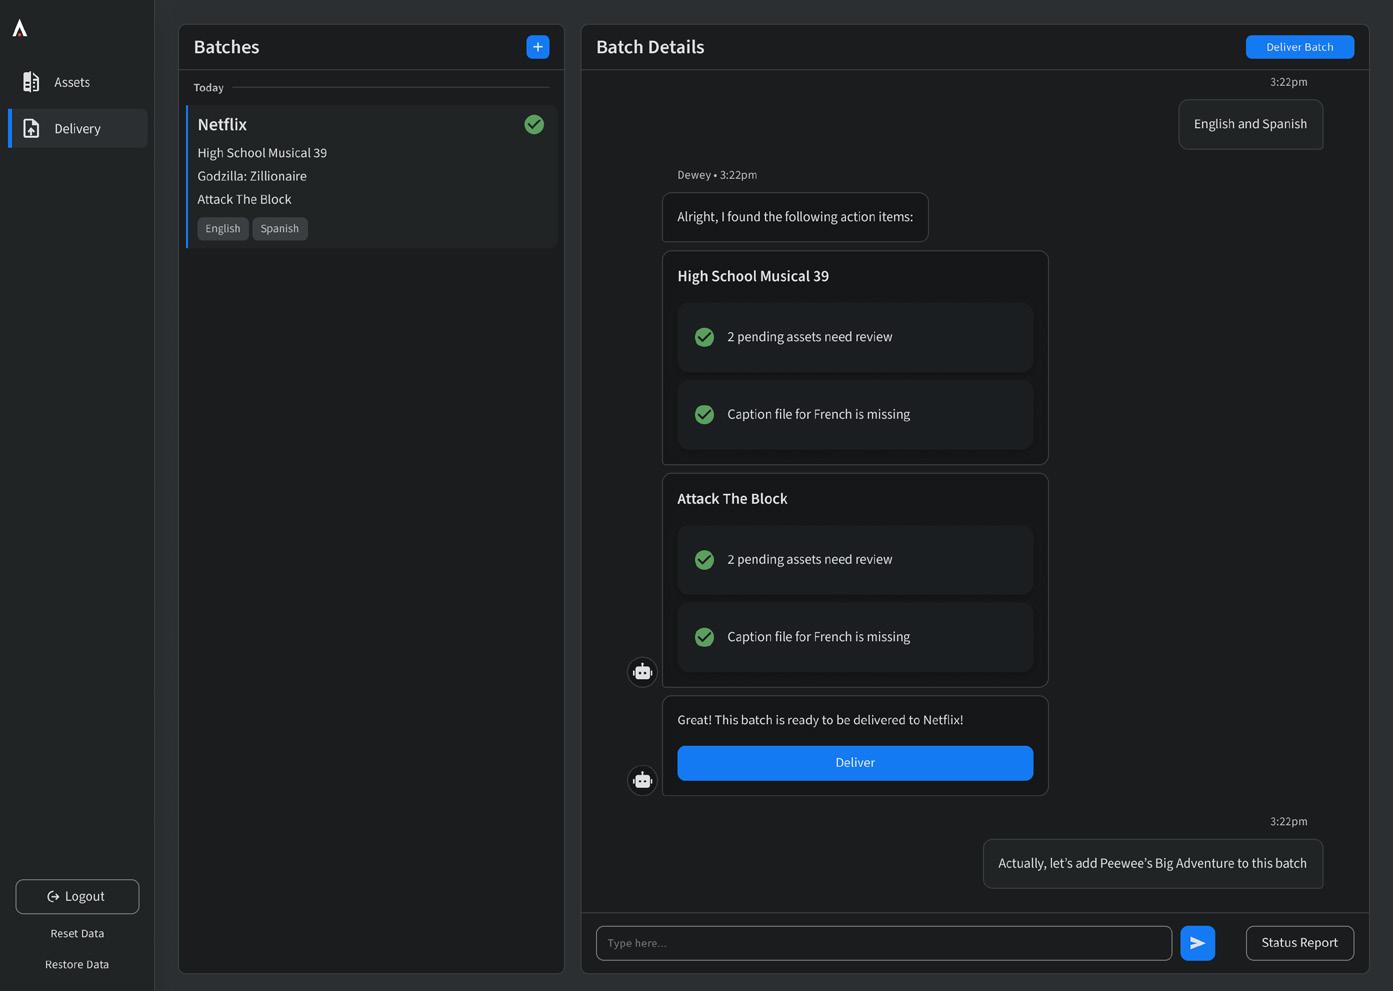Open the Status Report

click(1299, 943)
